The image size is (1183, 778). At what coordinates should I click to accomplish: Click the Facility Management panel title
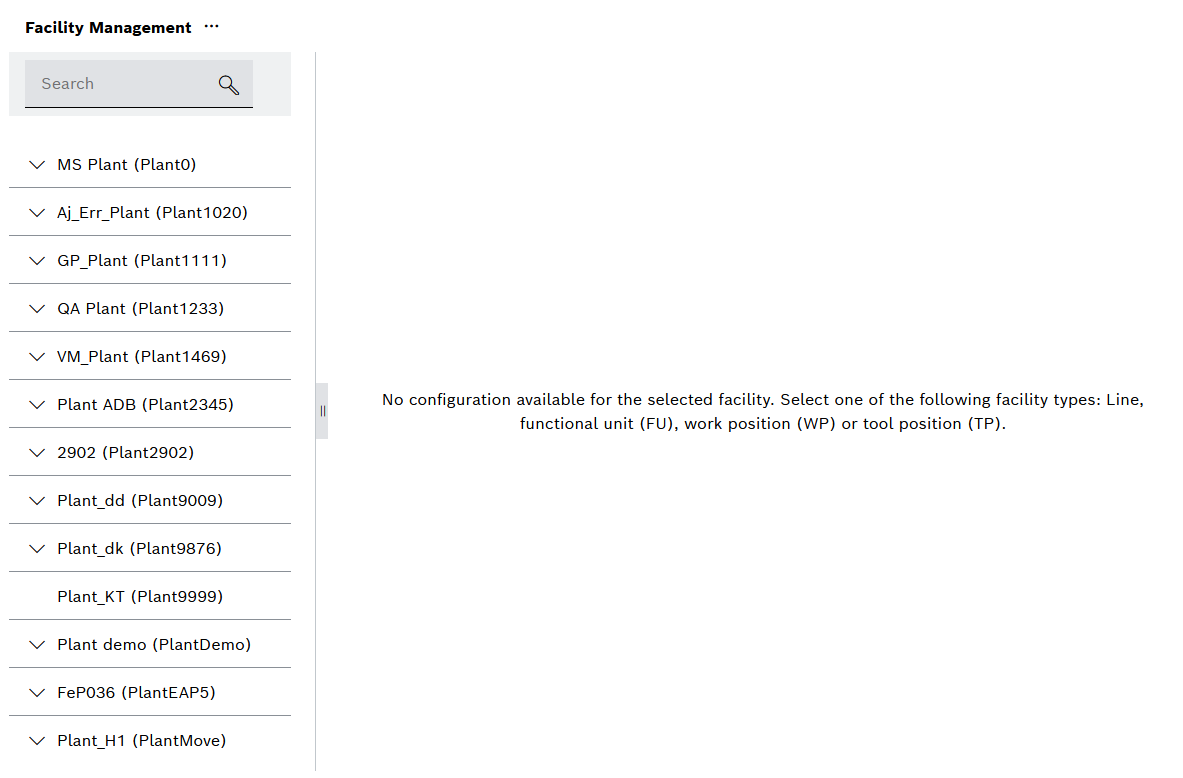point(105,27)
